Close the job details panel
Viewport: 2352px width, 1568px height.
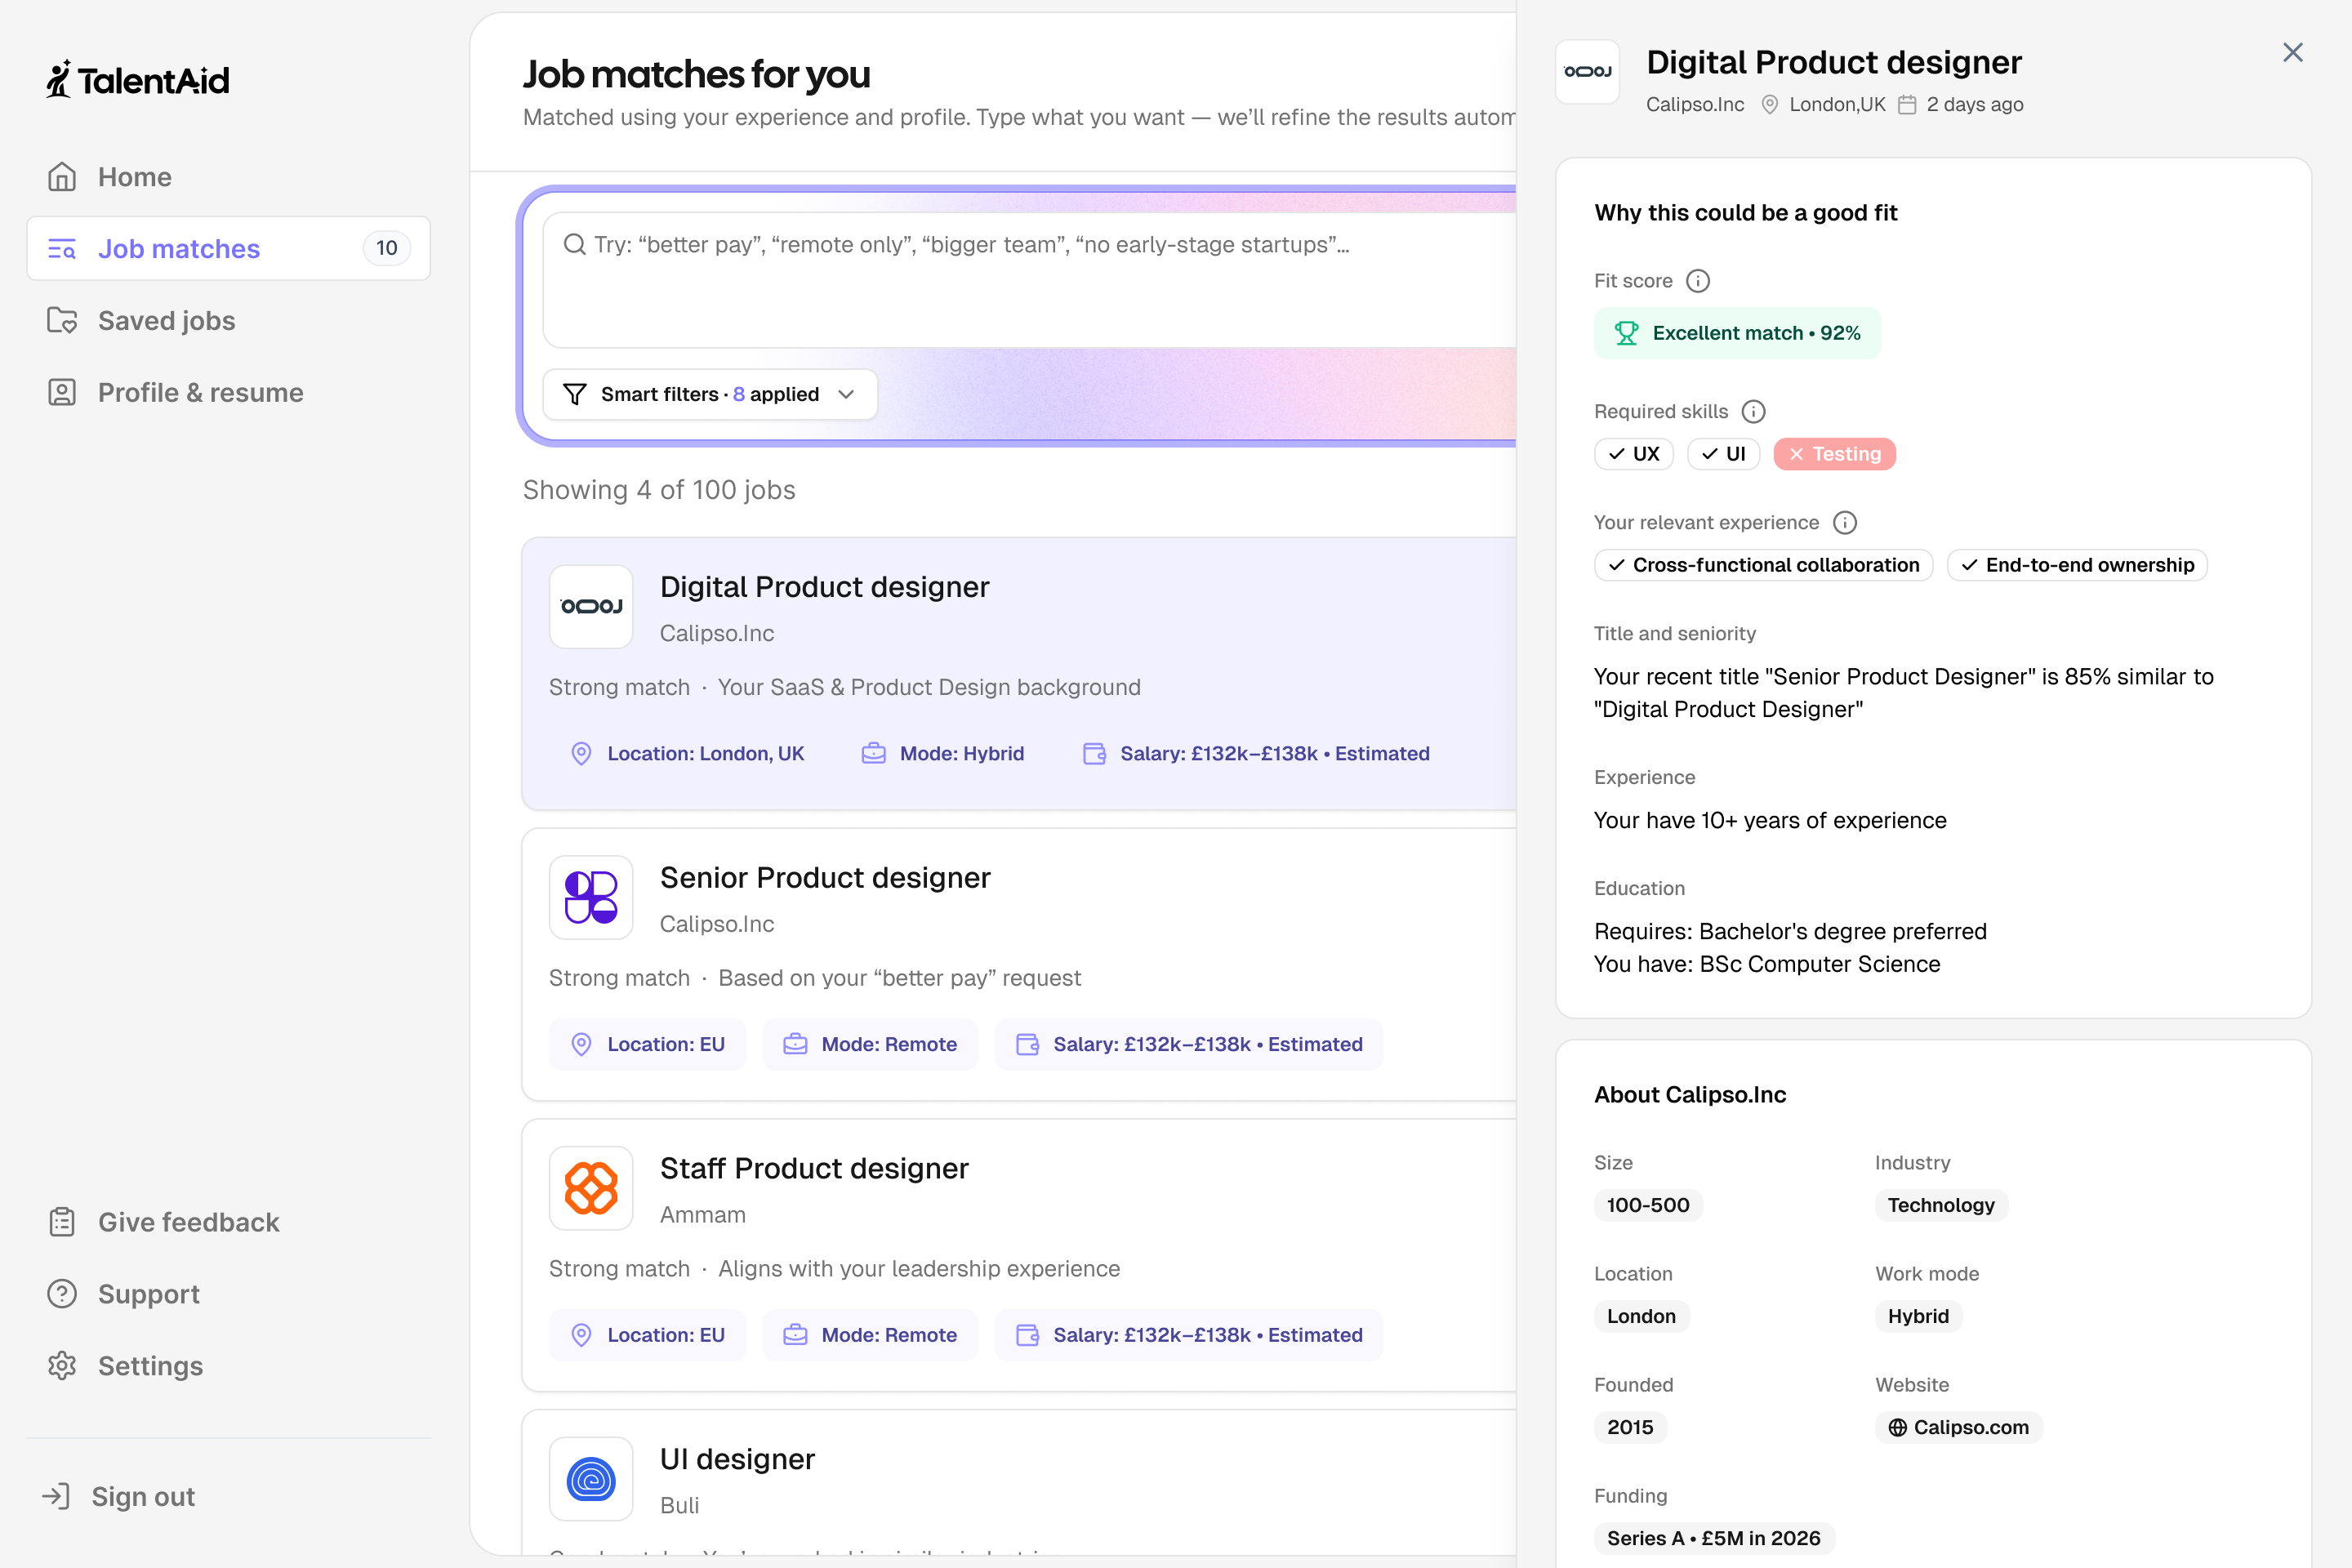[x=2292, y=52]
